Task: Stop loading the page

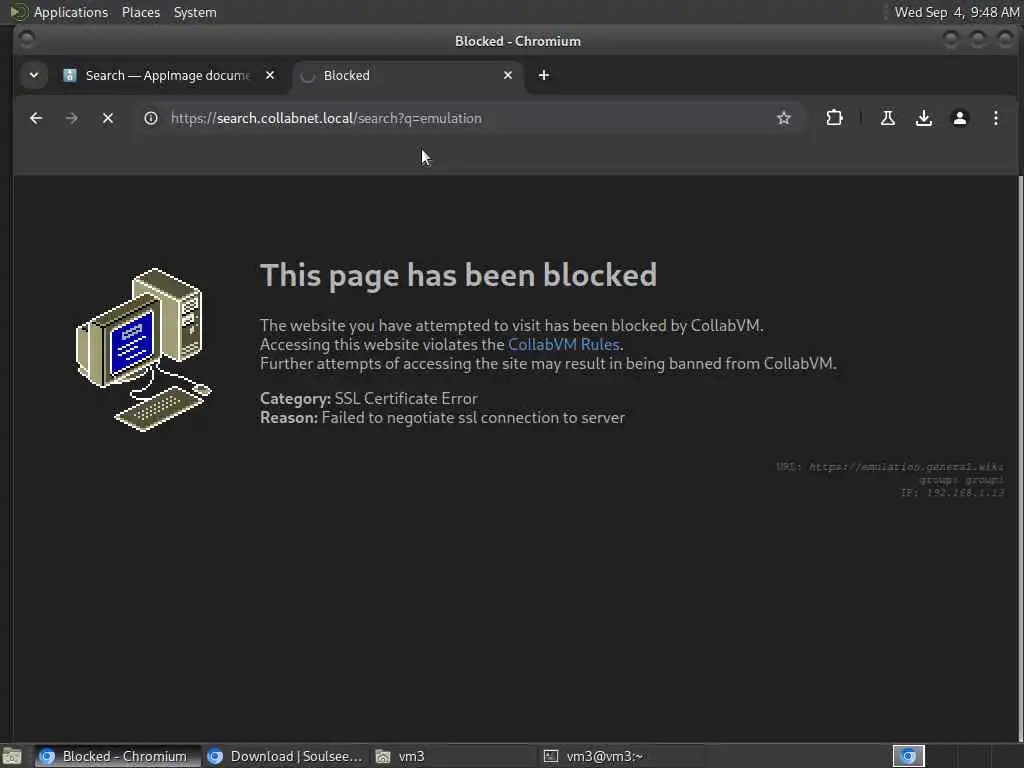Action: (x=108, y=118)
